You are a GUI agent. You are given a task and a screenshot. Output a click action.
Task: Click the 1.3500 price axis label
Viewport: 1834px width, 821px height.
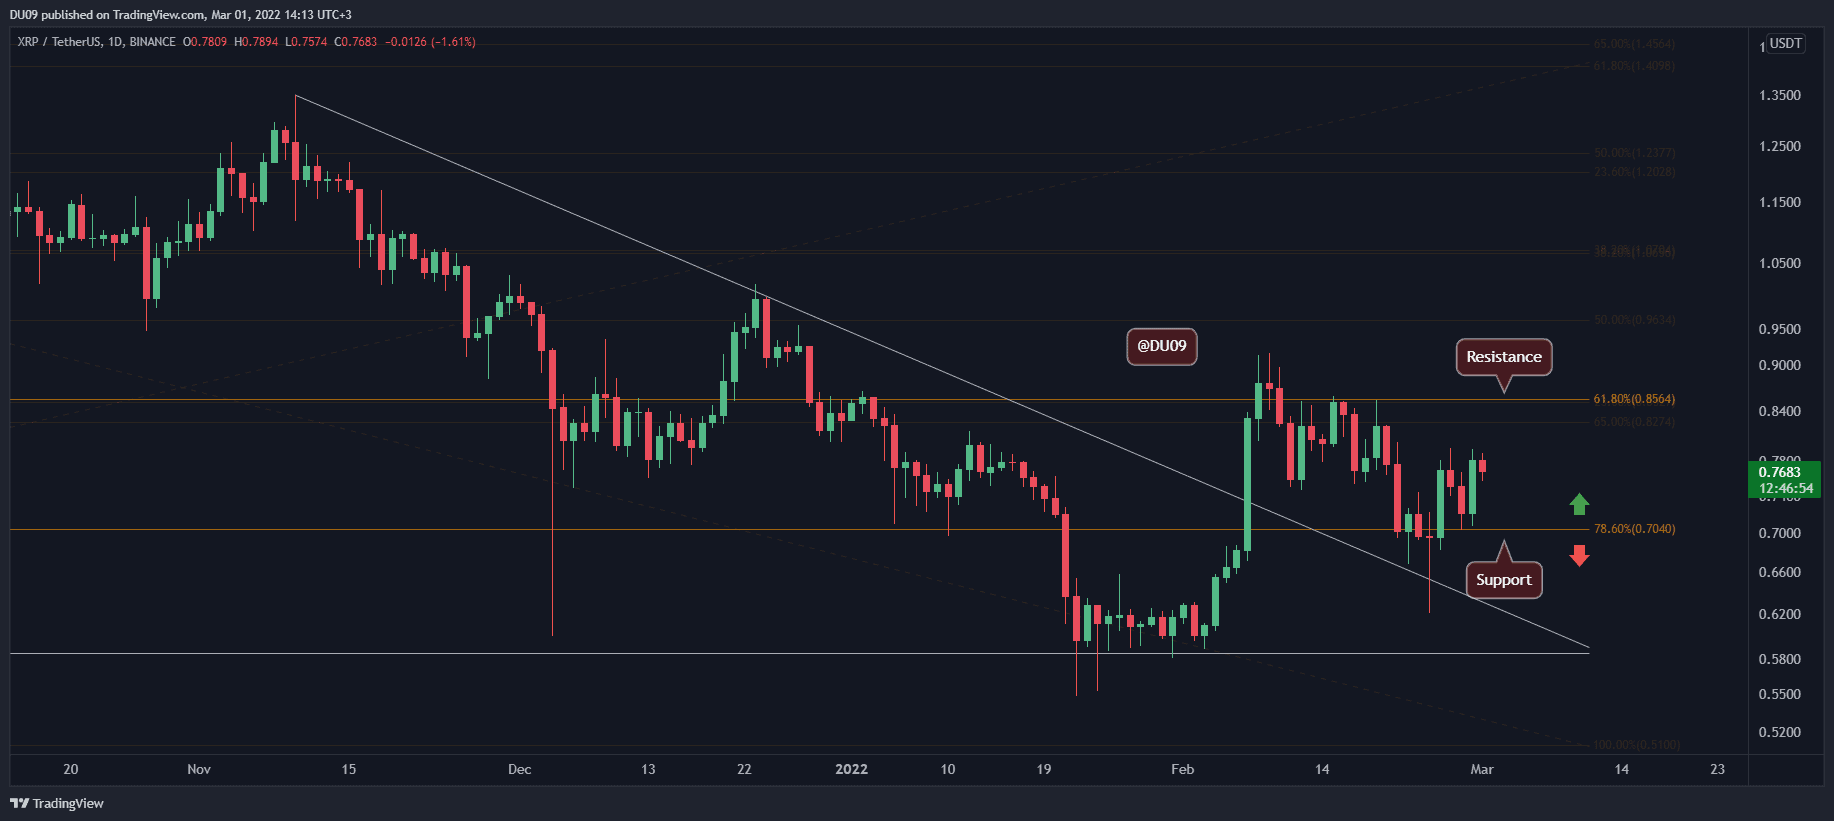tap(1779, 95)
